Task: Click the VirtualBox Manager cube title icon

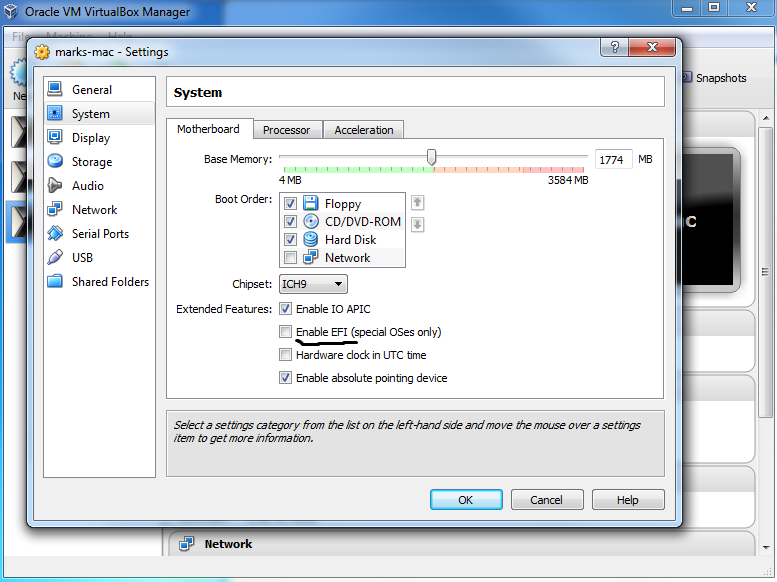Action: pos(11,11)
